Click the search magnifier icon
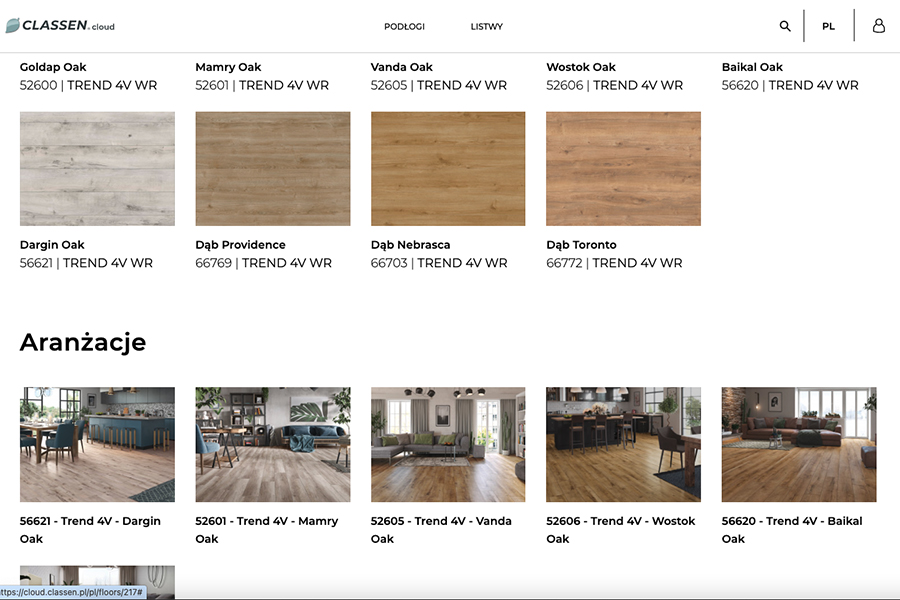 (785, 26)
